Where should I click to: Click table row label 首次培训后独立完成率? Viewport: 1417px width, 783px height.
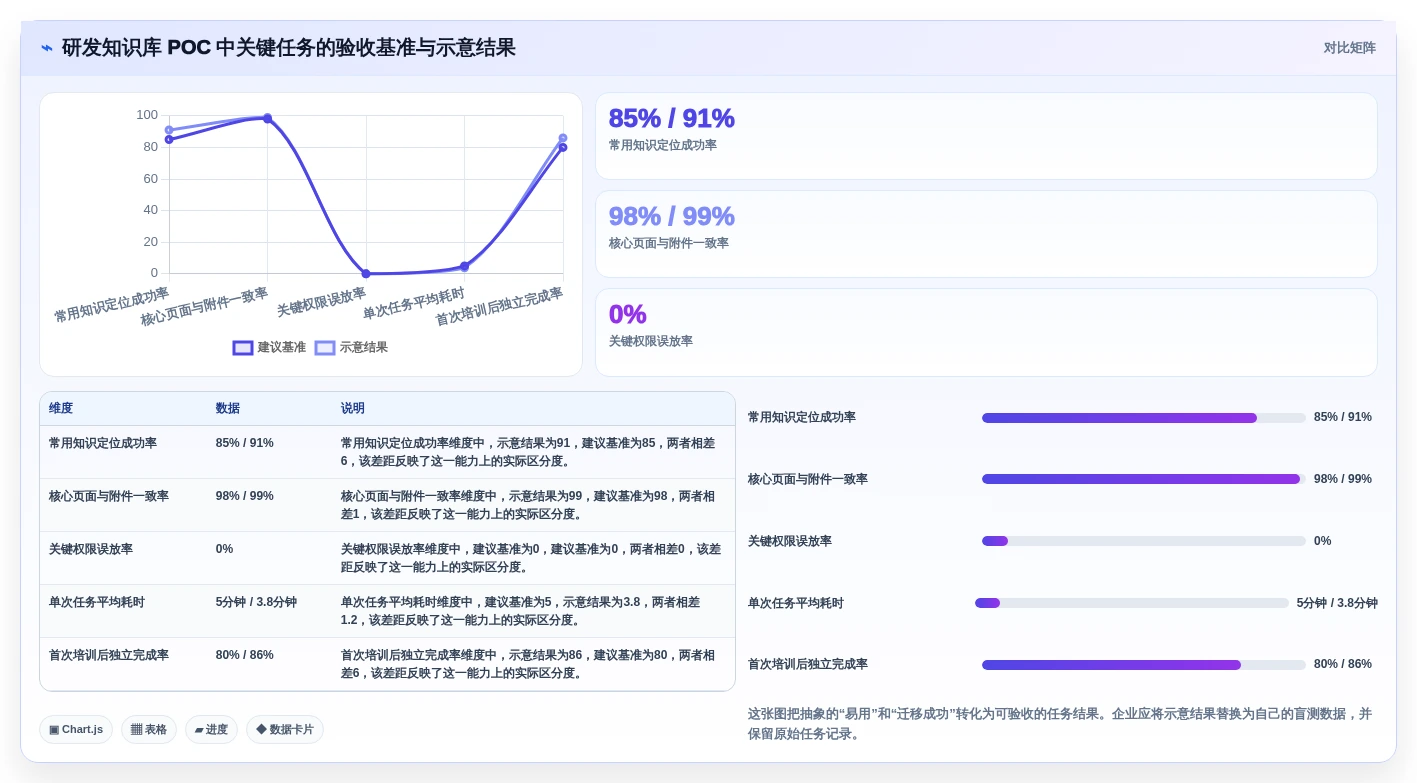pyautogui.click(x=109, y=656)
